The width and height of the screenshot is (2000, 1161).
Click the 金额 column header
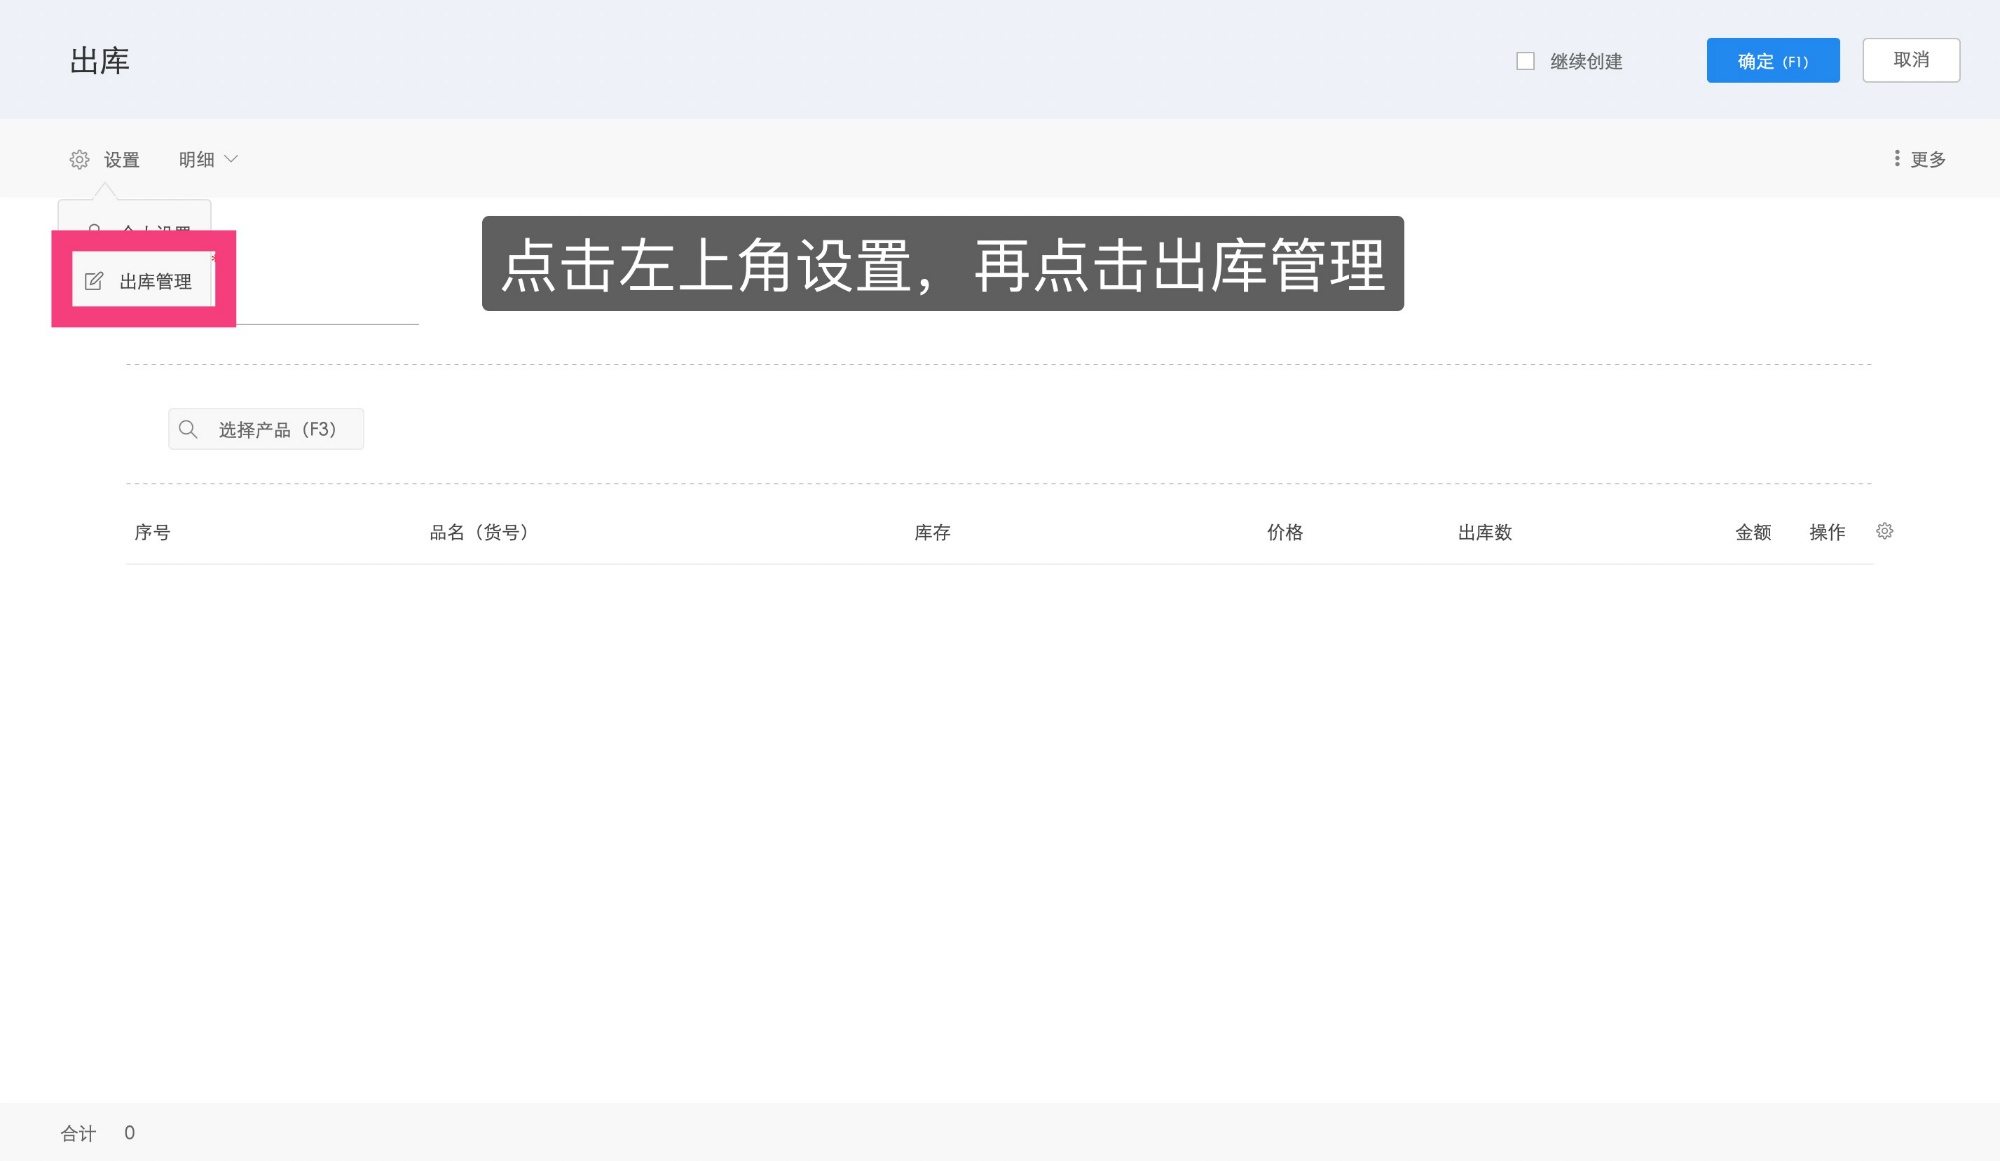click(1753, 531)
